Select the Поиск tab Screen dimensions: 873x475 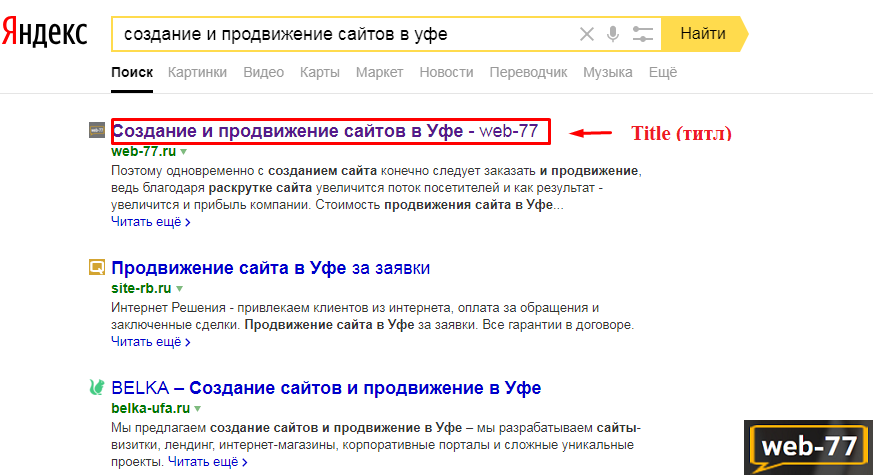tap(132, 72)
